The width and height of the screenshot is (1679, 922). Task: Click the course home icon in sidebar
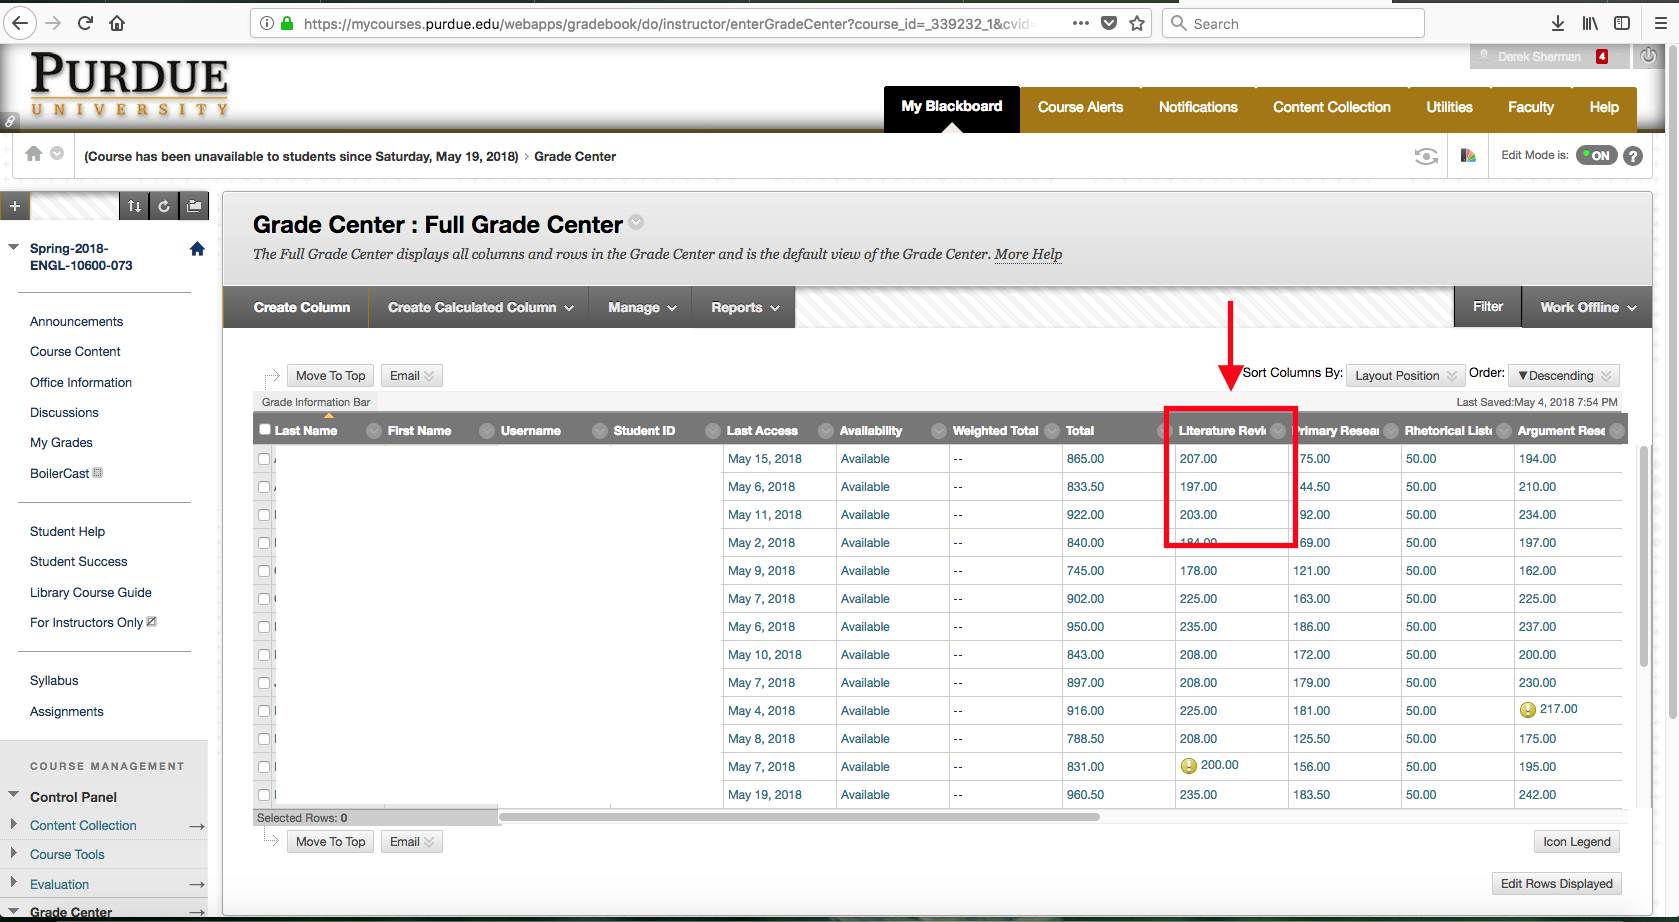[x=197, y=249]
